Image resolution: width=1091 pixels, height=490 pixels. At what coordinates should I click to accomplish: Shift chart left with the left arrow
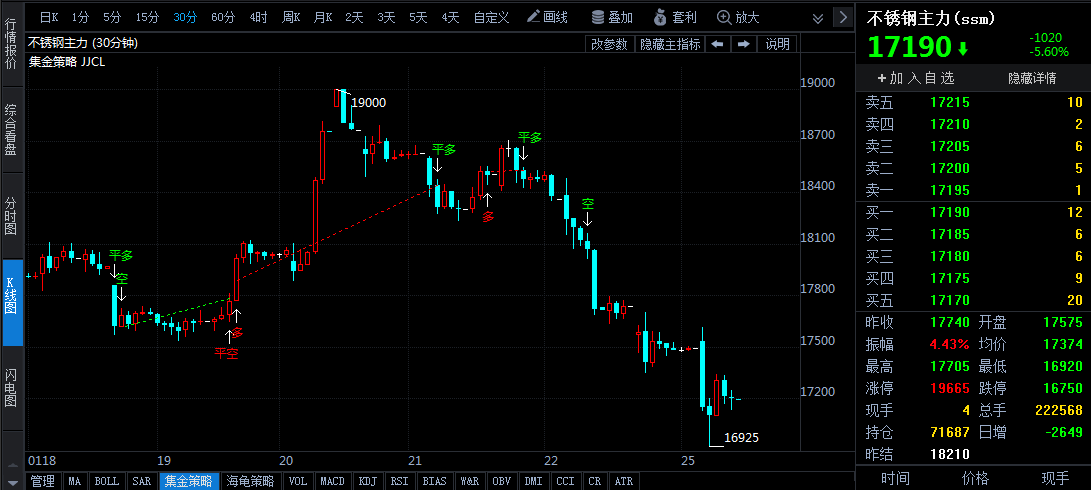(717, 44)
